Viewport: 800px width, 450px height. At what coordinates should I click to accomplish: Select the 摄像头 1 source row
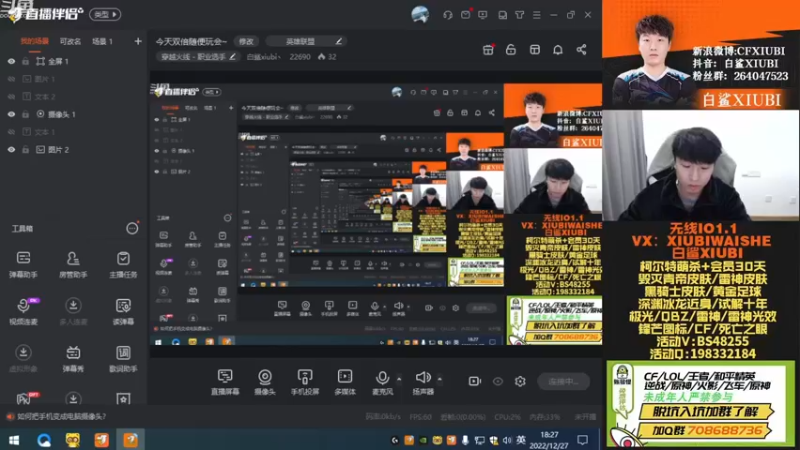pyautogui.click(x=74, y=114)
